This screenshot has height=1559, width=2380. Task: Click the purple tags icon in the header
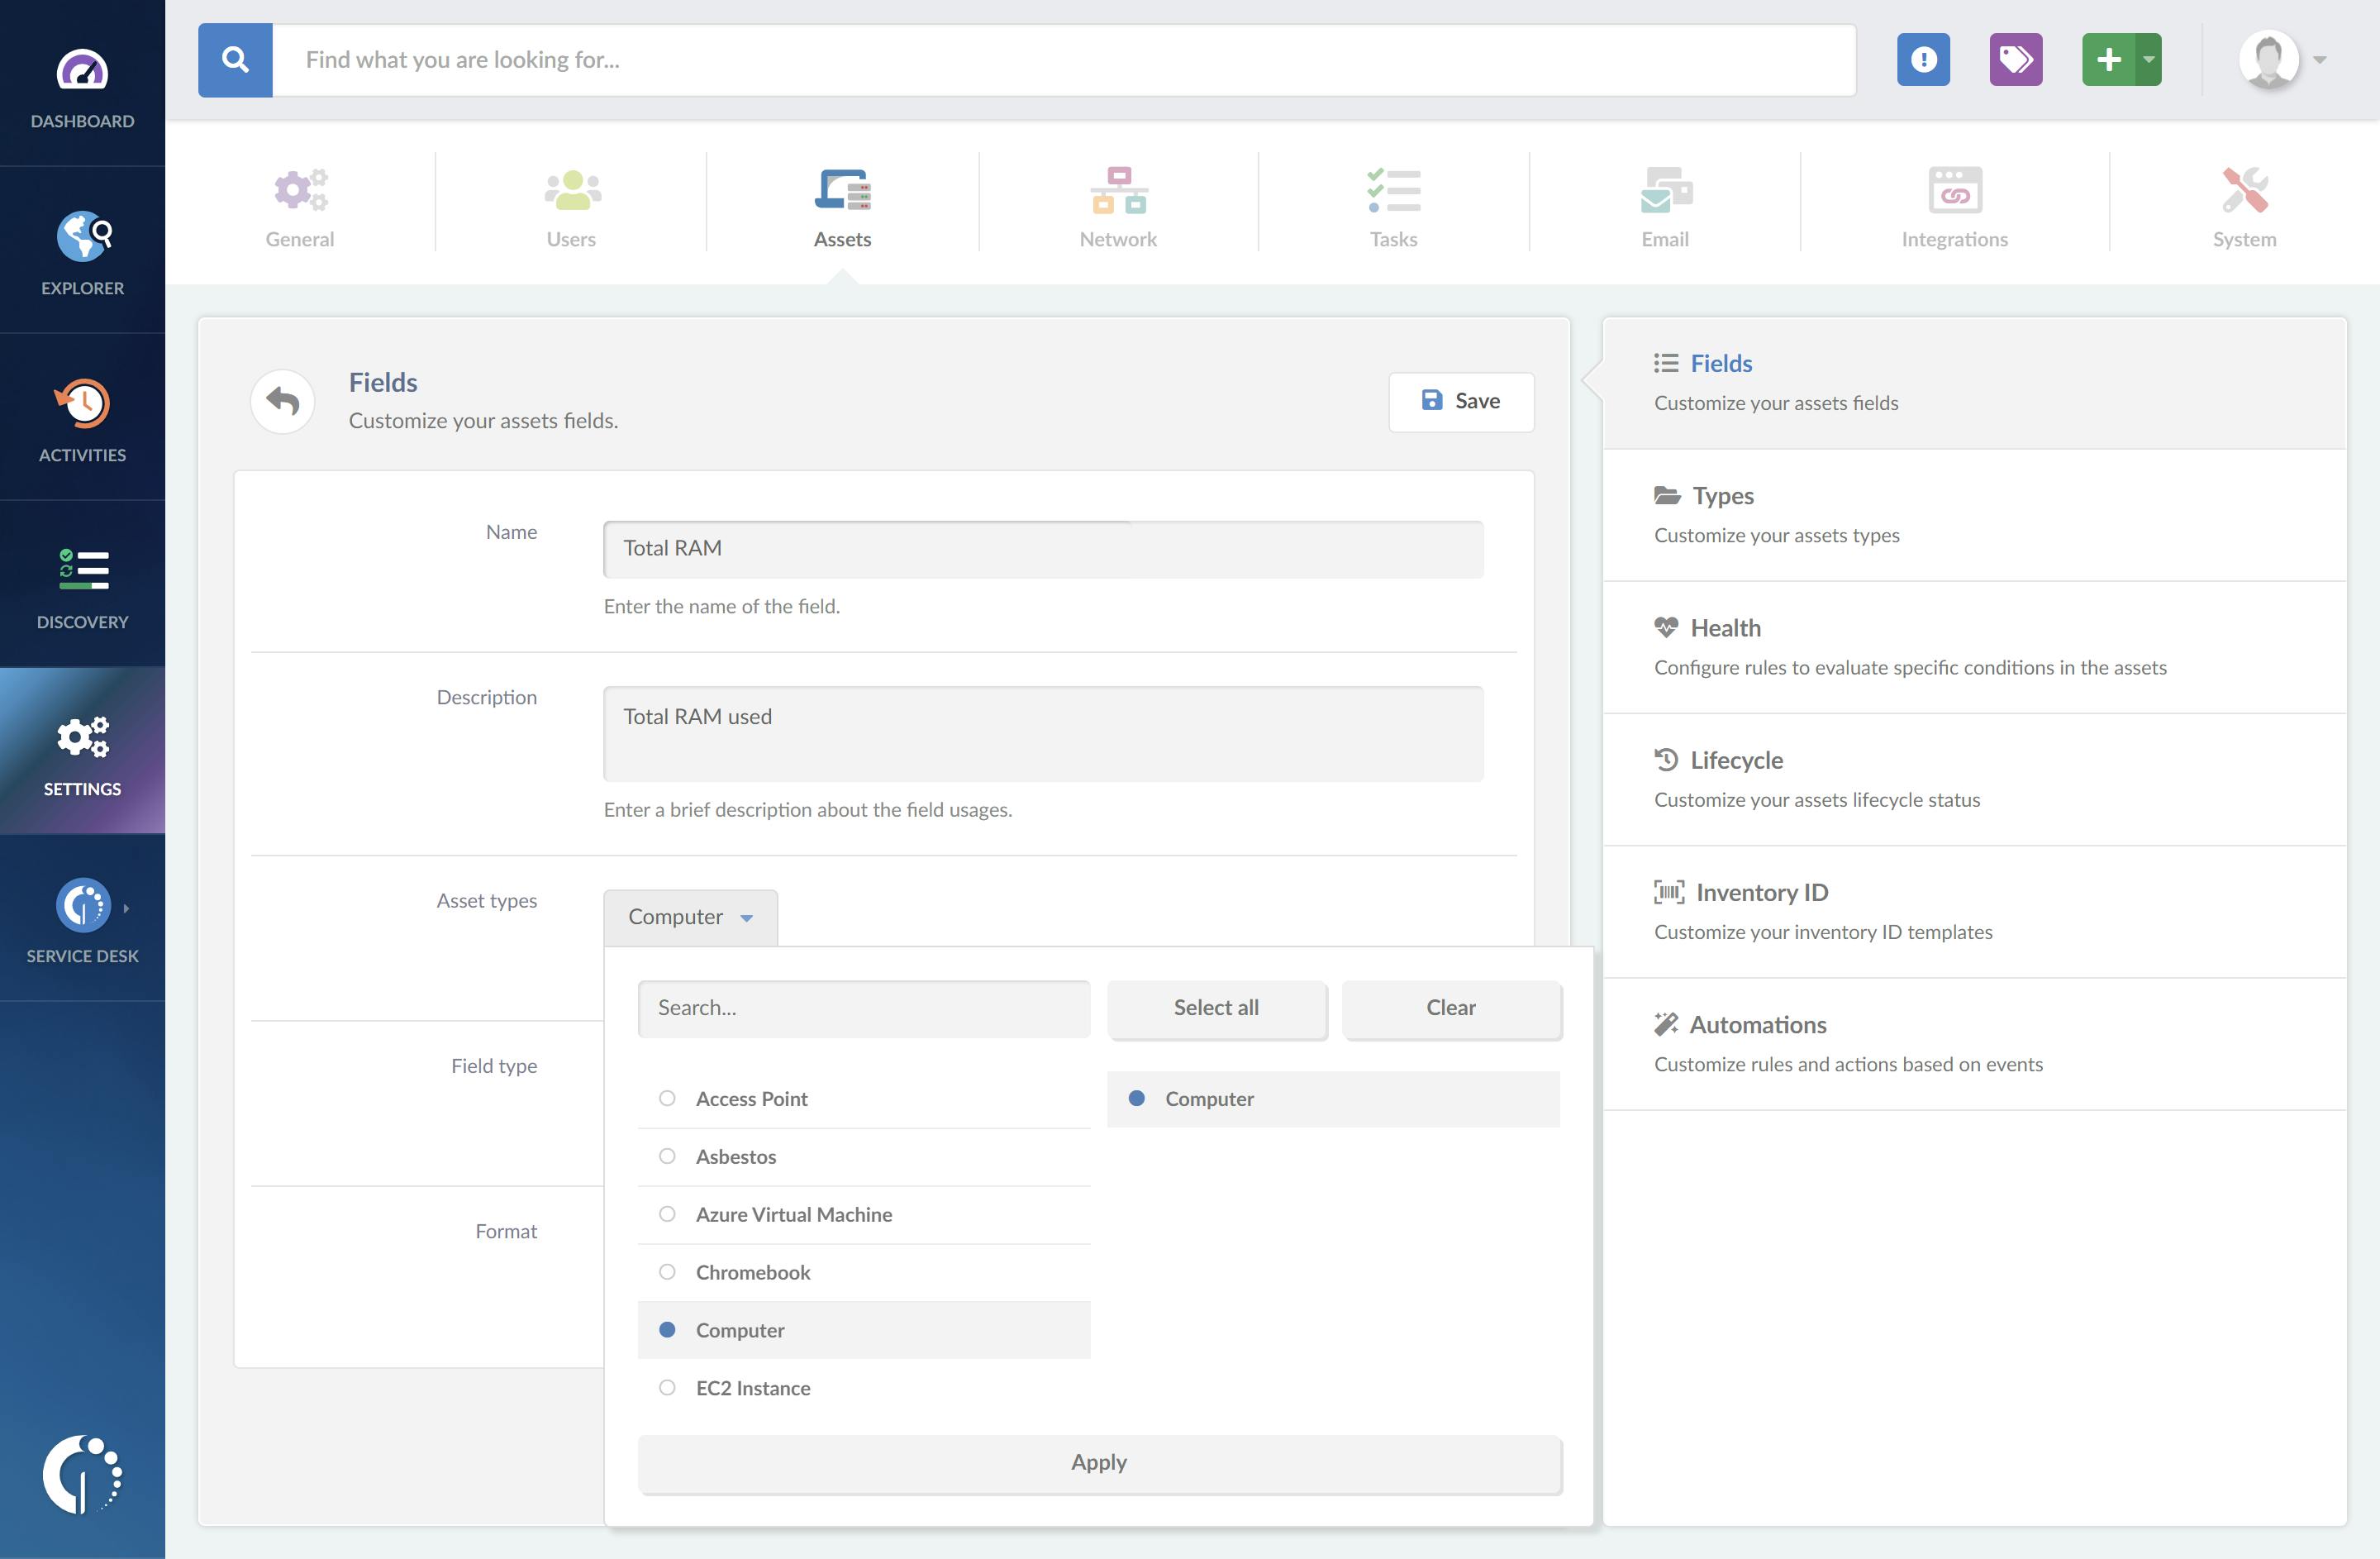(x=2016, y=59)
